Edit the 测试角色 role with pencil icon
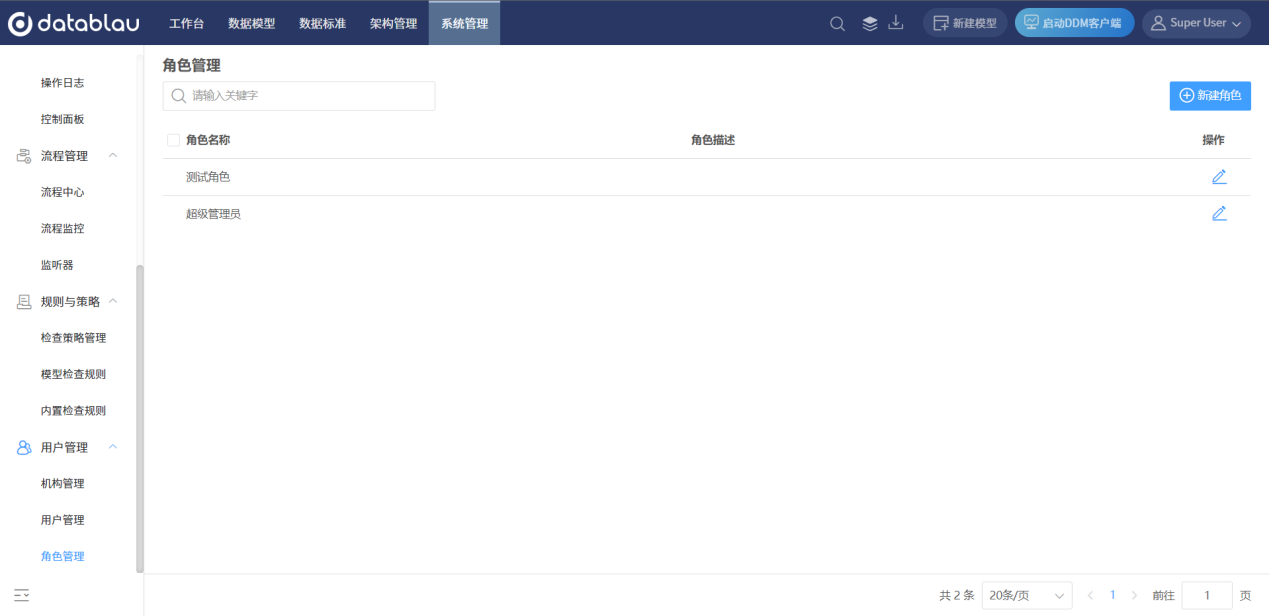 1219,177
